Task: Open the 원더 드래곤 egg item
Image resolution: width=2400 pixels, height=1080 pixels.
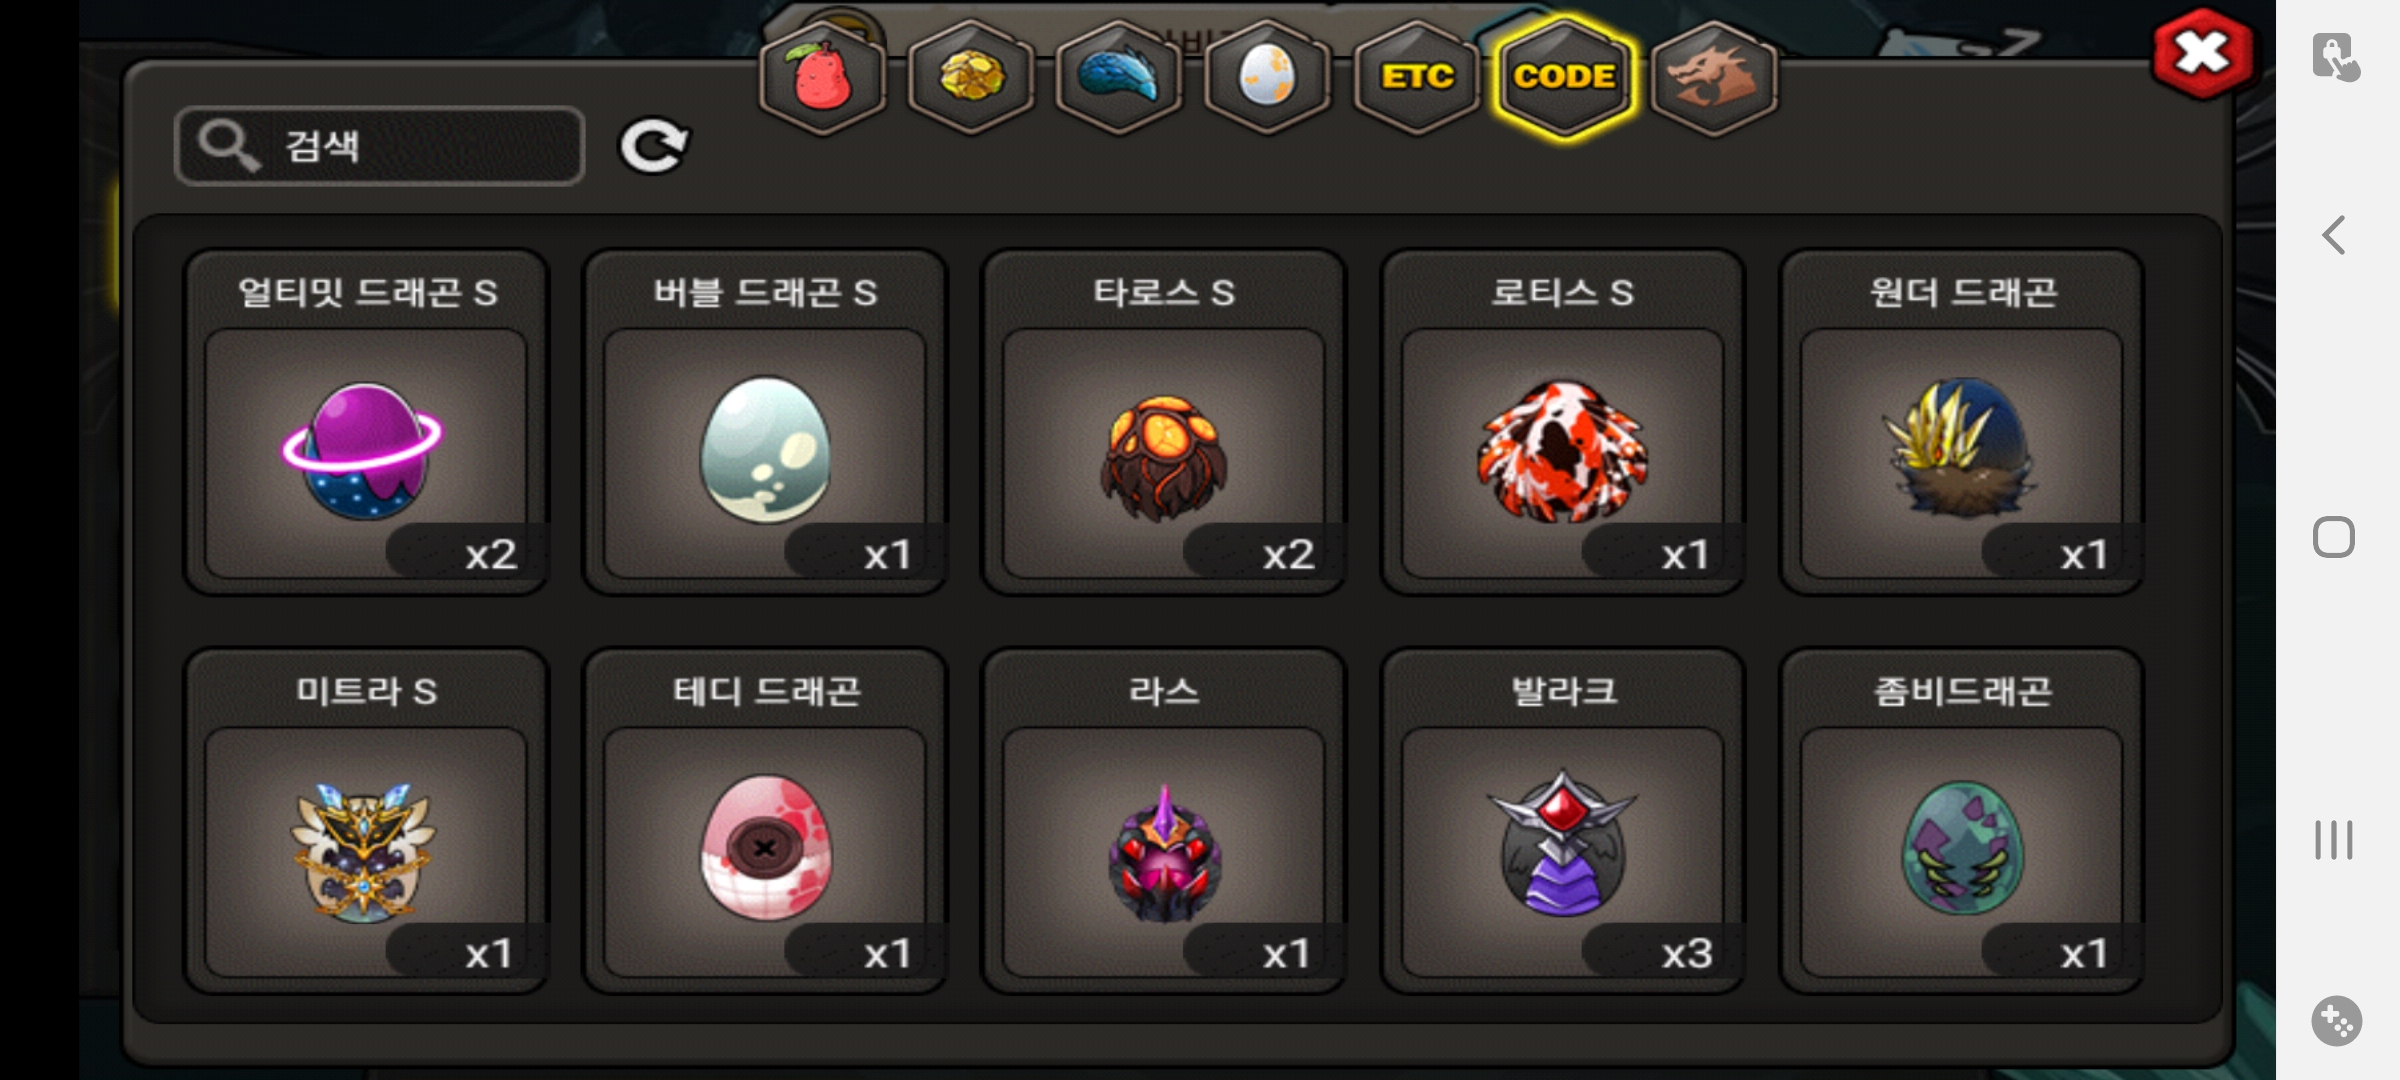Action: tap(1962, 422)
